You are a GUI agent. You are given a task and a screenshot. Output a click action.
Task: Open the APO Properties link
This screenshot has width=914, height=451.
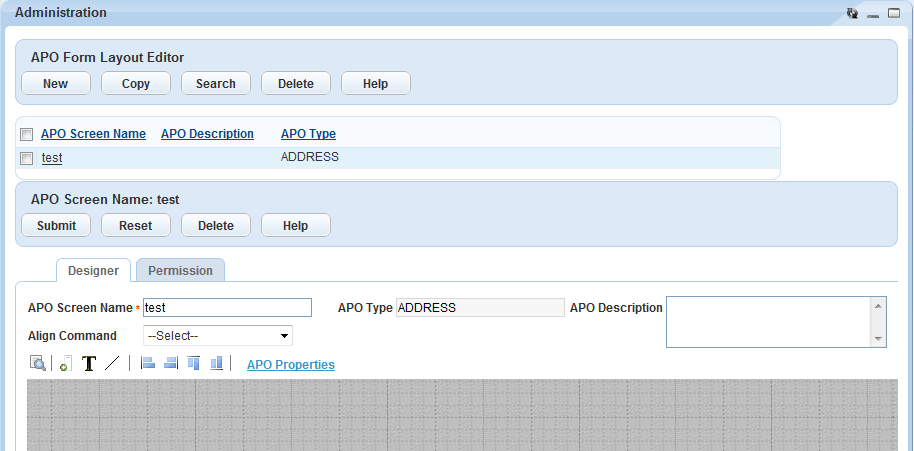(291, 365)
